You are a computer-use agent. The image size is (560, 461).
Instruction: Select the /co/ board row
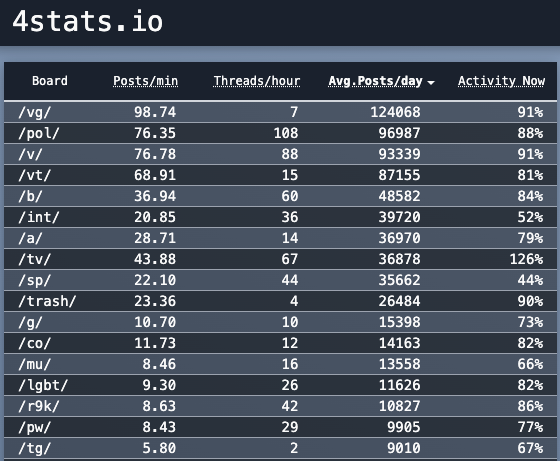280,343
